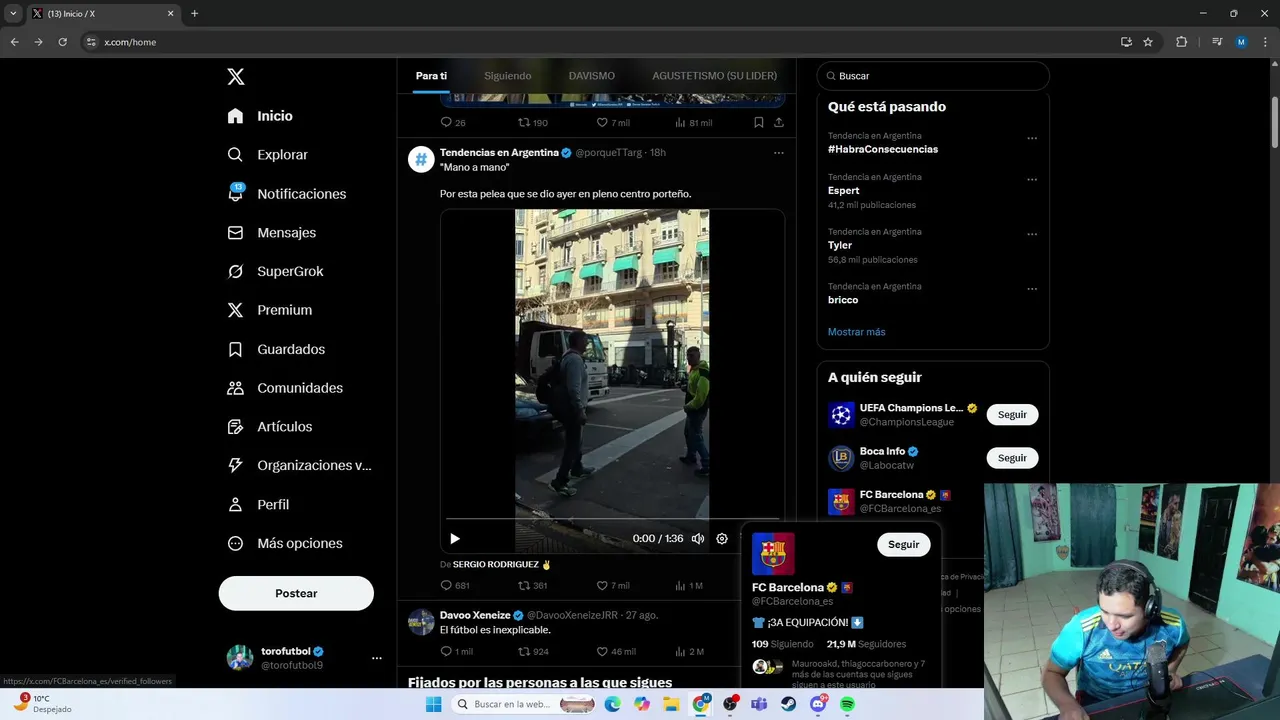Play the street fight video
This screenshot has width=1280, height=720.
[455, 539]
